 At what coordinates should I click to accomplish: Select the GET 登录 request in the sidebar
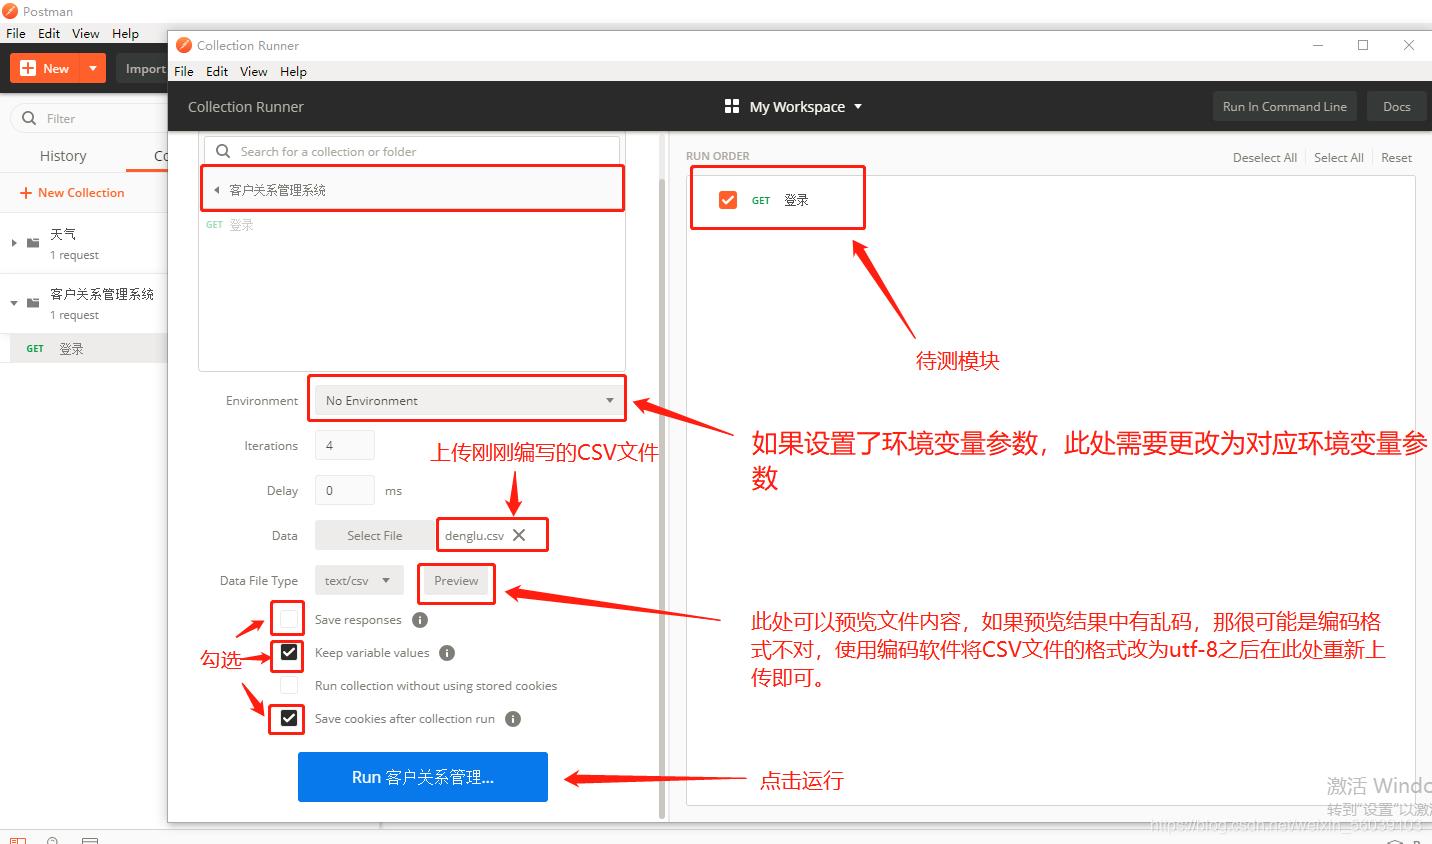click(84, 348)
